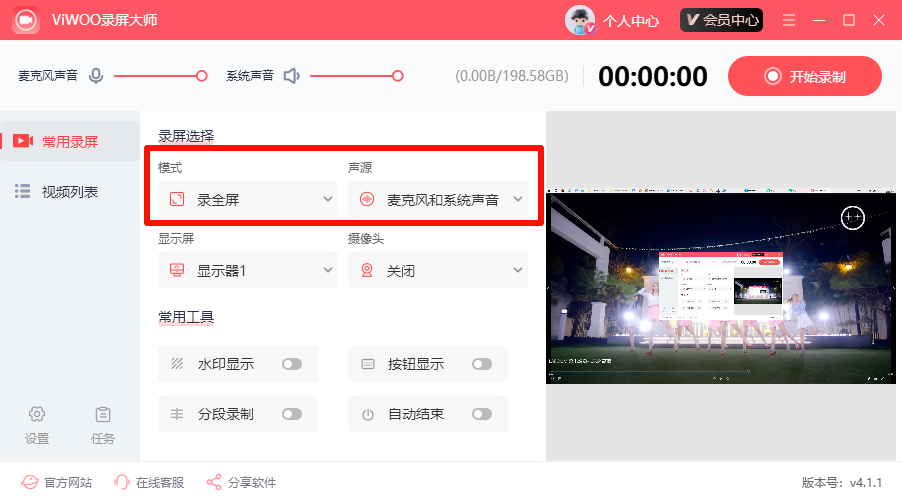This screenshot has height=502, width=902.
Task: Click the microphone volume slider handle
Action: coord(201,76)
